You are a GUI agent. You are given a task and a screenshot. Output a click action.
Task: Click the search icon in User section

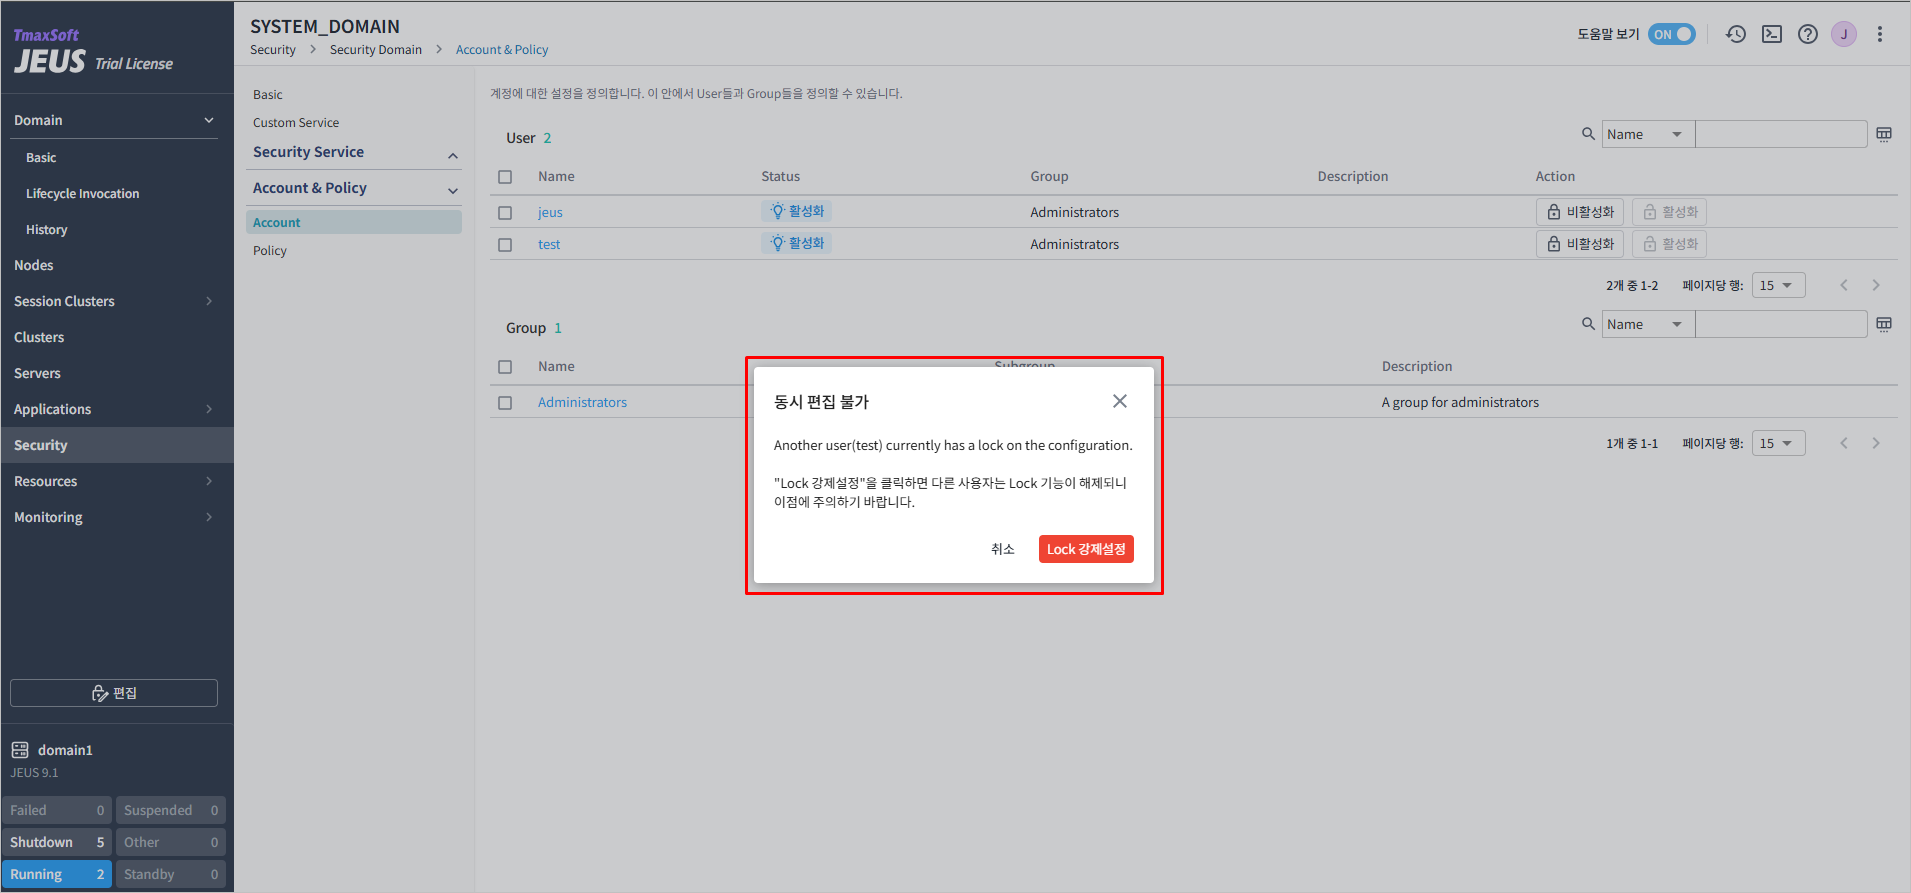pos(1588,134)
